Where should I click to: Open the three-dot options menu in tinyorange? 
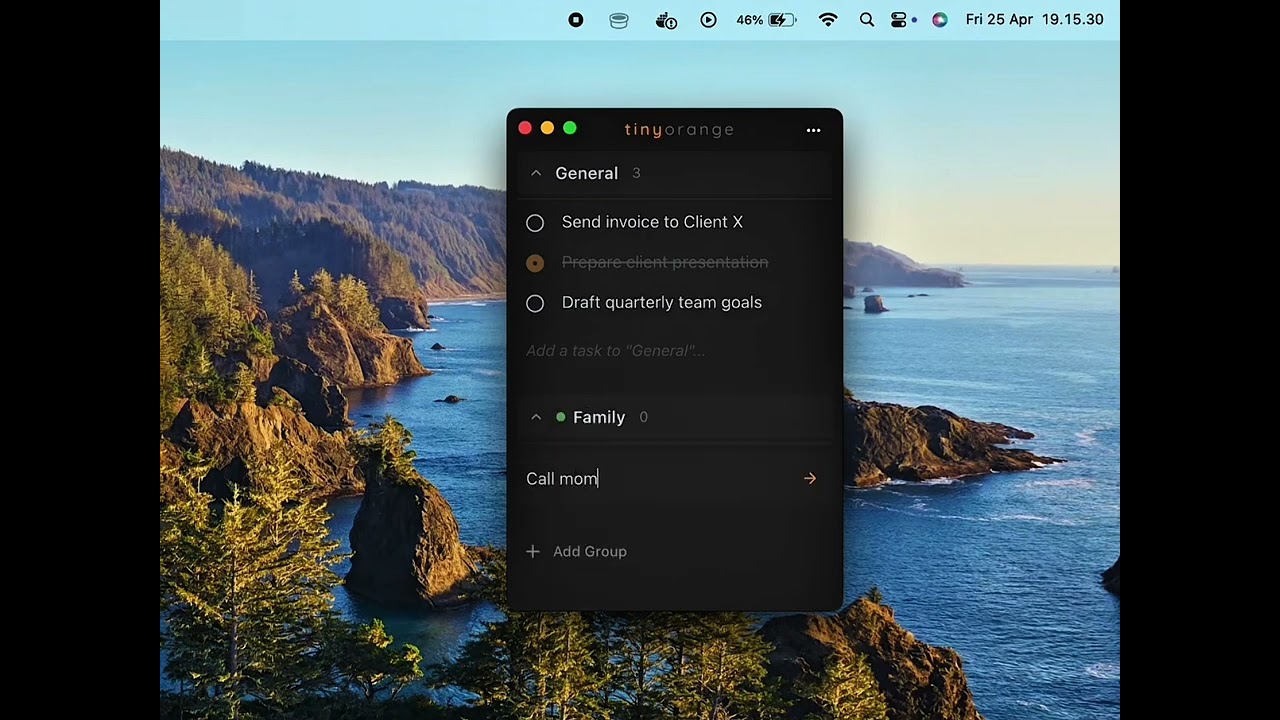coord(813,130)
